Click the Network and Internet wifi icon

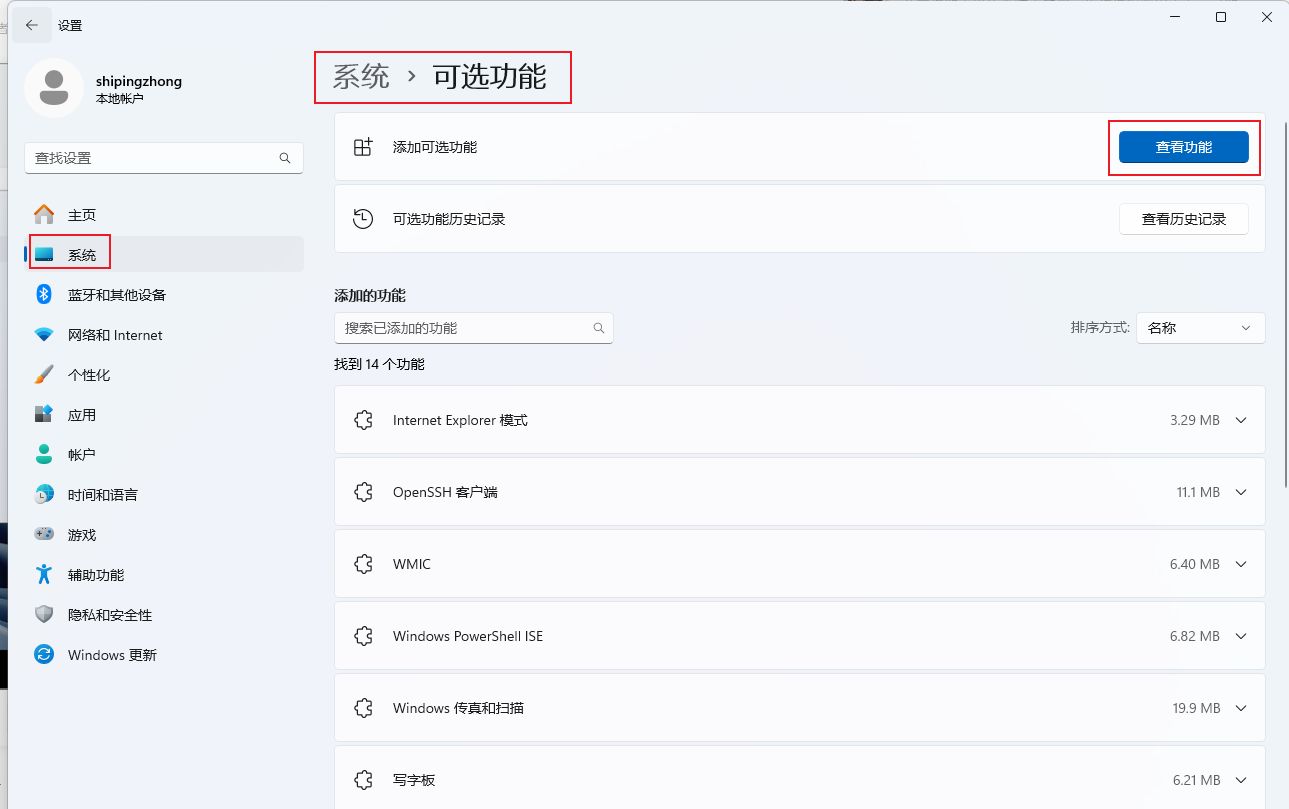(44, 335)
